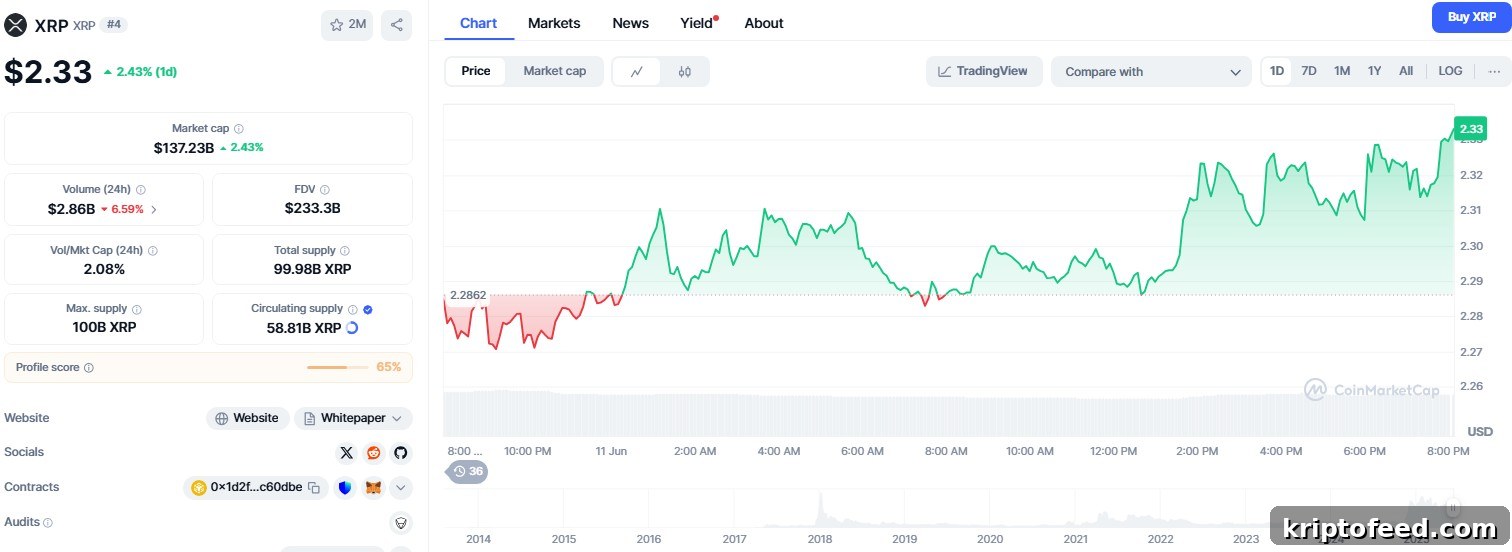Set chart range to All
The height and width of the screenshot is (552, 1512).
click(x=1406, y=71)
